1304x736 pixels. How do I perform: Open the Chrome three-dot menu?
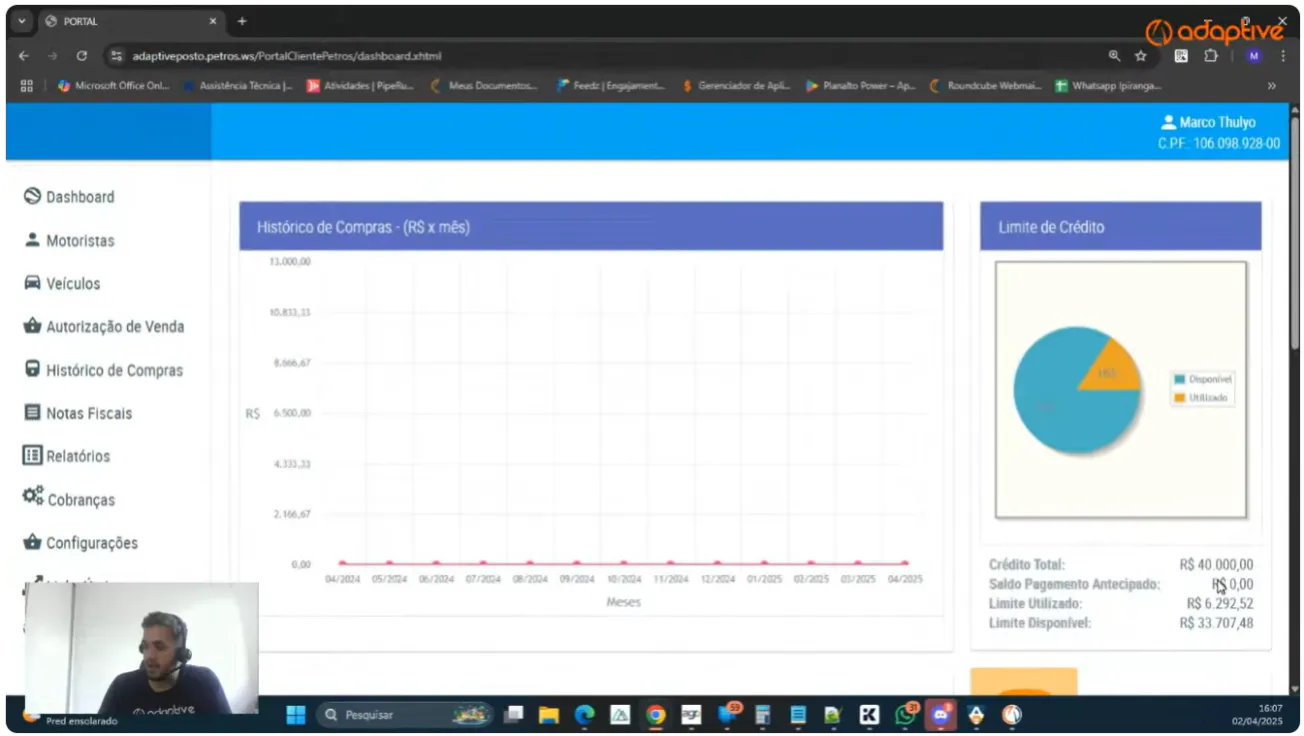pos(1282,56)
